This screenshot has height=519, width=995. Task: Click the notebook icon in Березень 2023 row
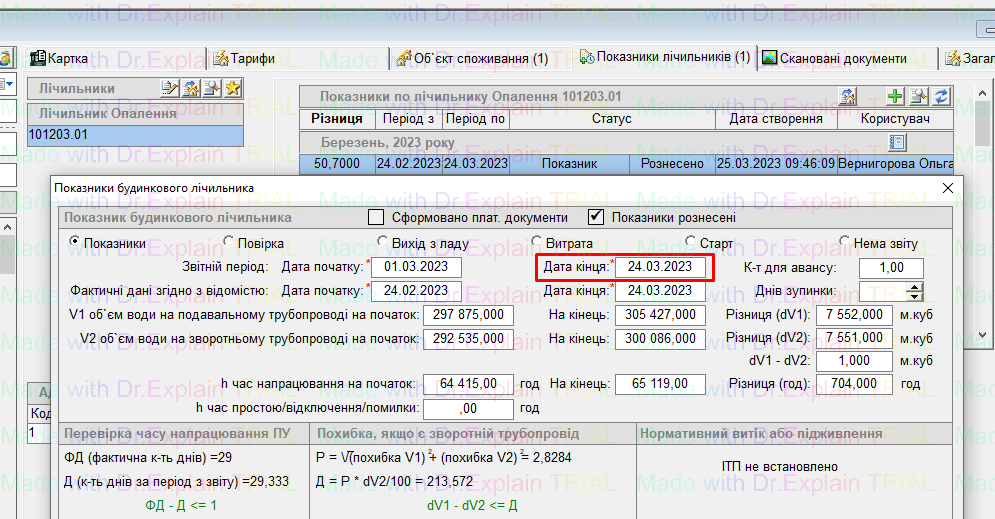pyautogui.click(x=897, y=142)
